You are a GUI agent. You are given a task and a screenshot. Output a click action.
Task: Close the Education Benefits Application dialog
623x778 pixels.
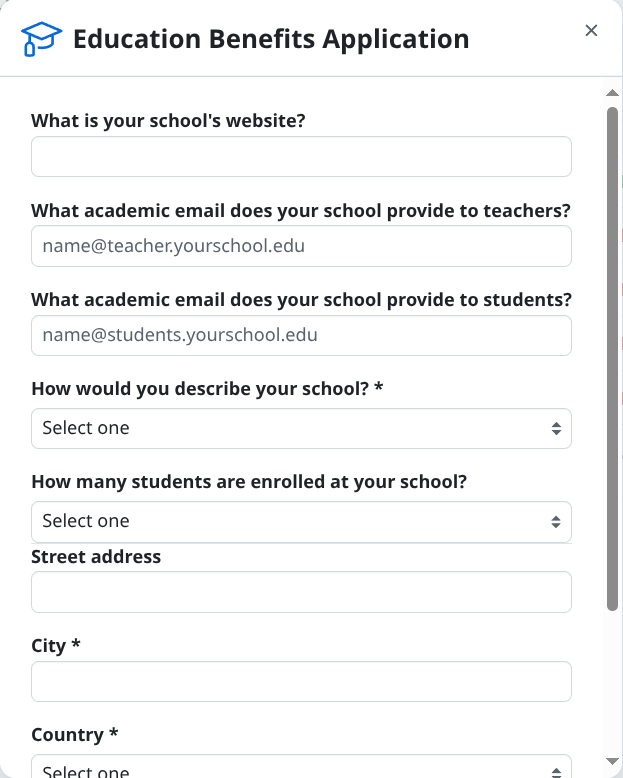(591, 31)
